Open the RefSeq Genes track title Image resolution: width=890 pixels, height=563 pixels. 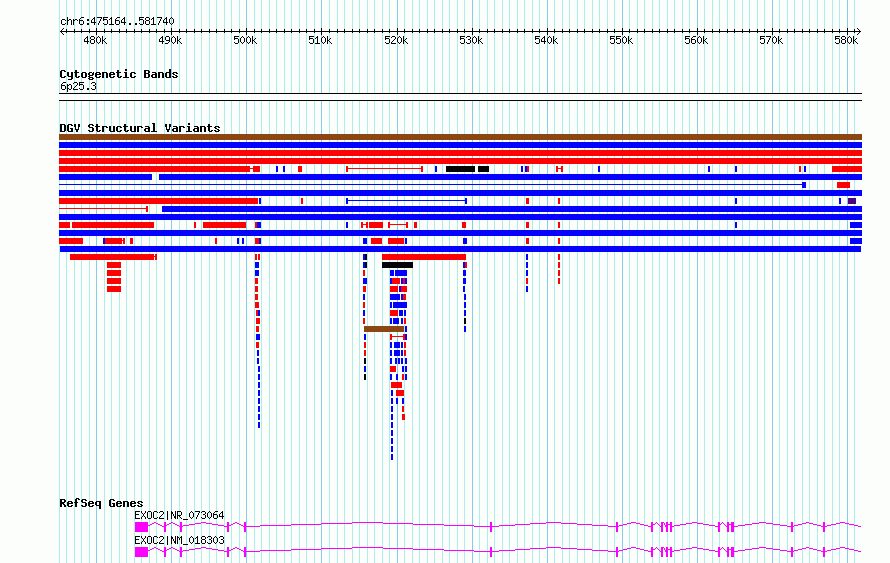[101, 503]
